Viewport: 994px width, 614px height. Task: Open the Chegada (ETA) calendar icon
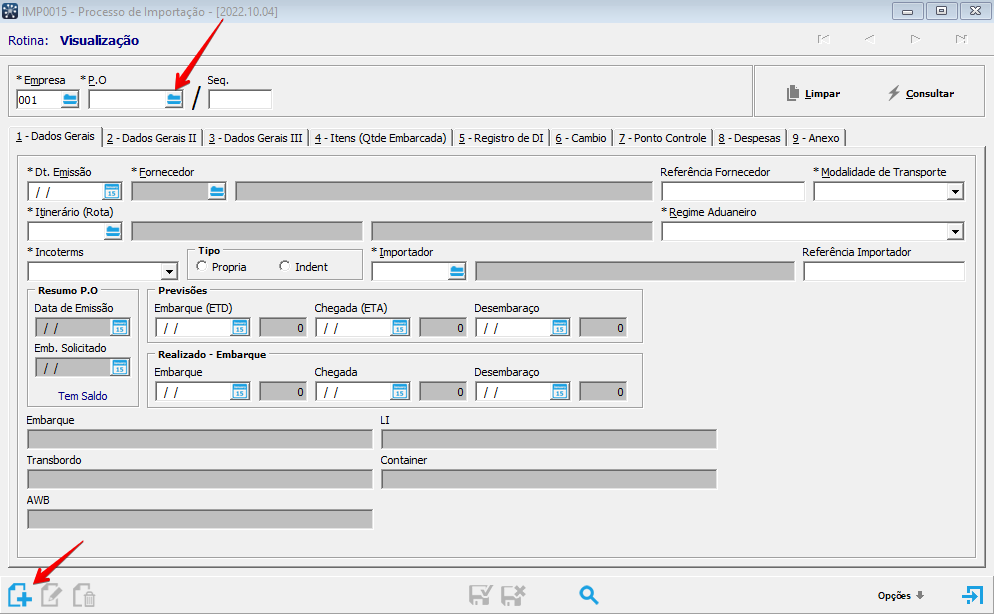[x=399, y=328]
